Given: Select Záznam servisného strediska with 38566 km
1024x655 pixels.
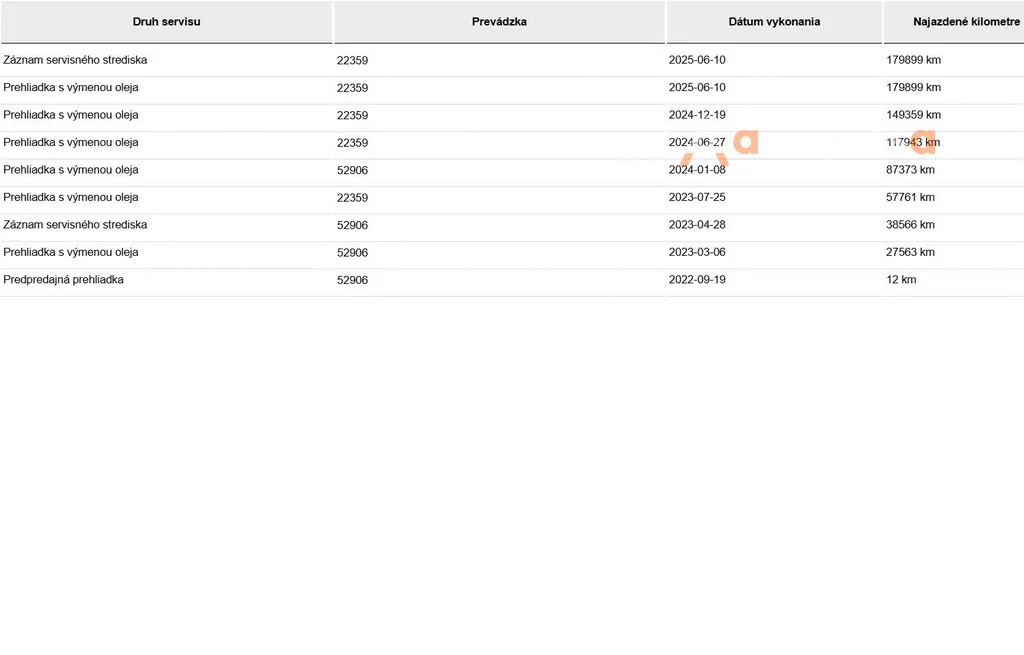Looking at the screenshot, I should click(x=75, y=225).
